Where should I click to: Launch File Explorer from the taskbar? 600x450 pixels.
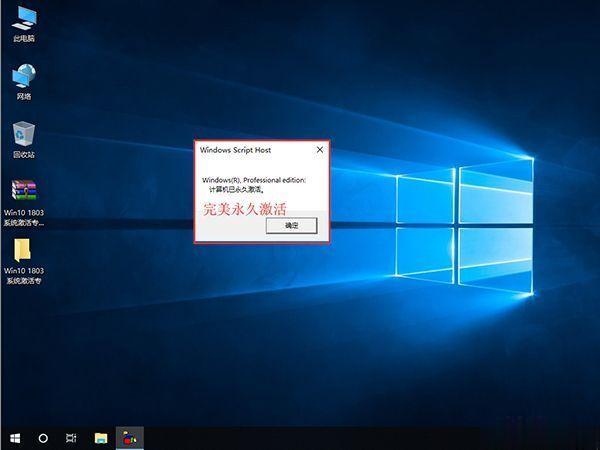point(100,438)
